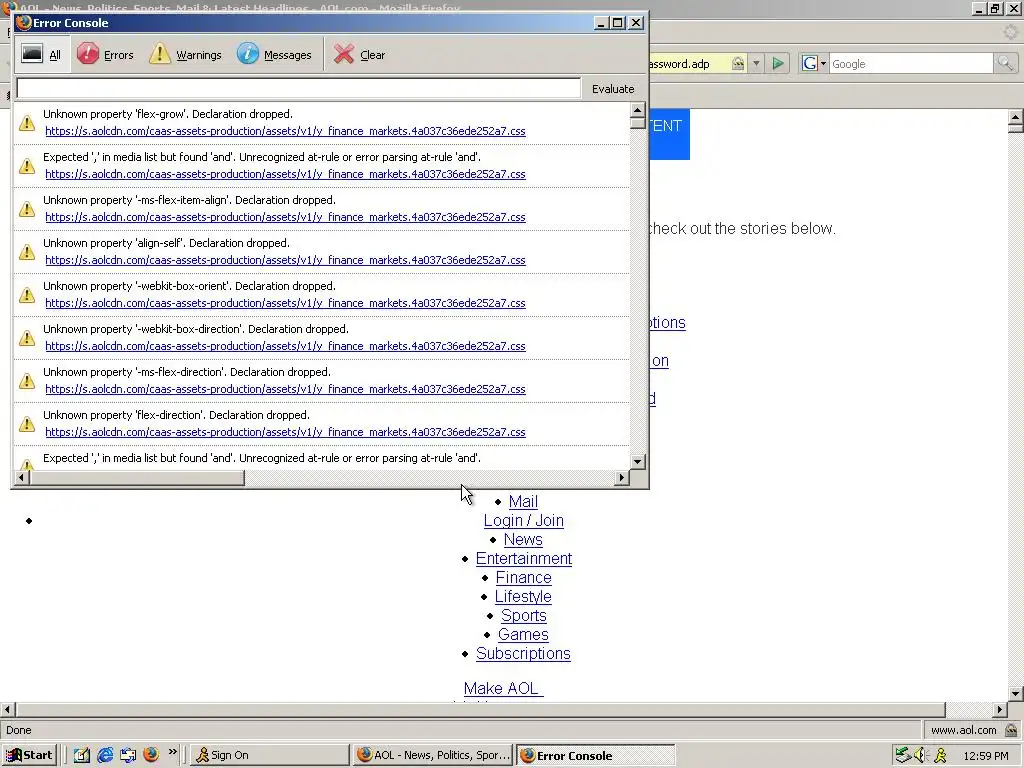Screen dimensions: 1024x768
Task: Click search magnifier icon in Firefox
Action: click(1004, 63)
